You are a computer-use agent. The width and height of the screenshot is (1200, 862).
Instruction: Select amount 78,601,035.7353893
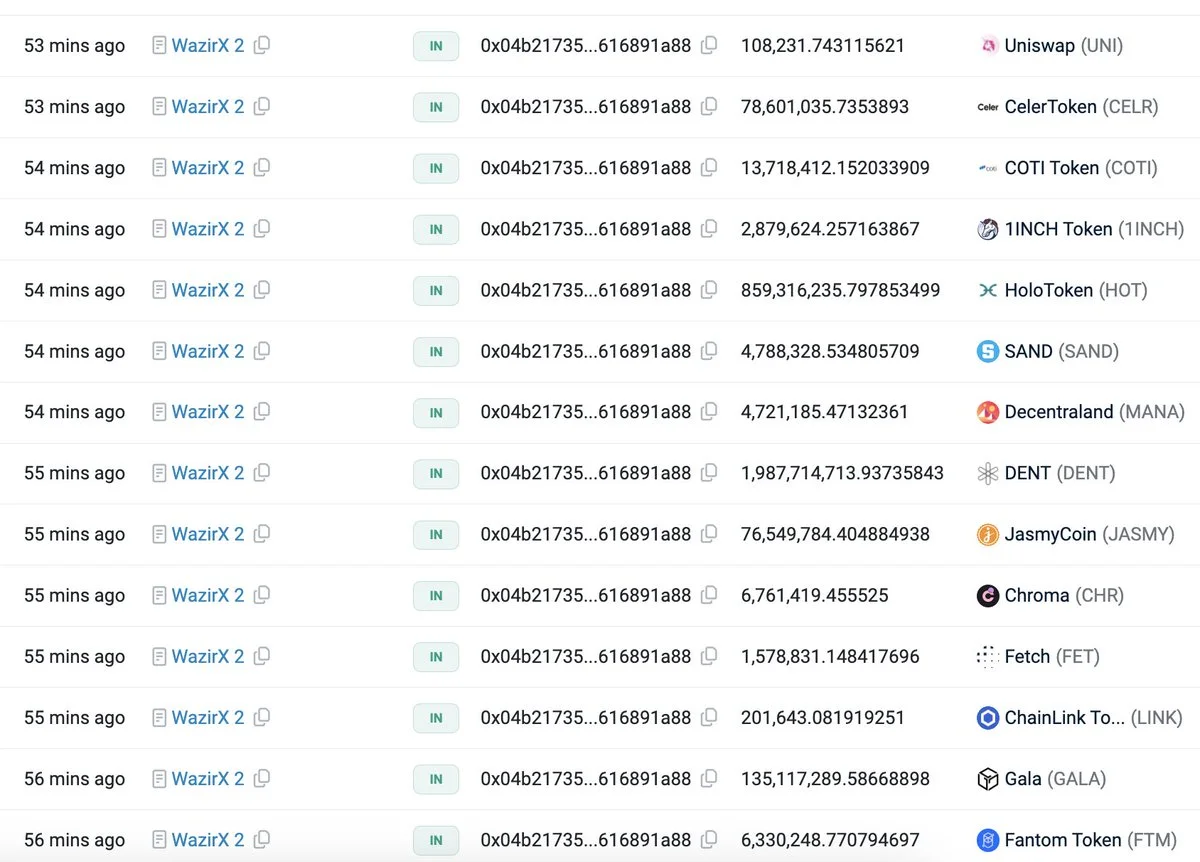825,106
